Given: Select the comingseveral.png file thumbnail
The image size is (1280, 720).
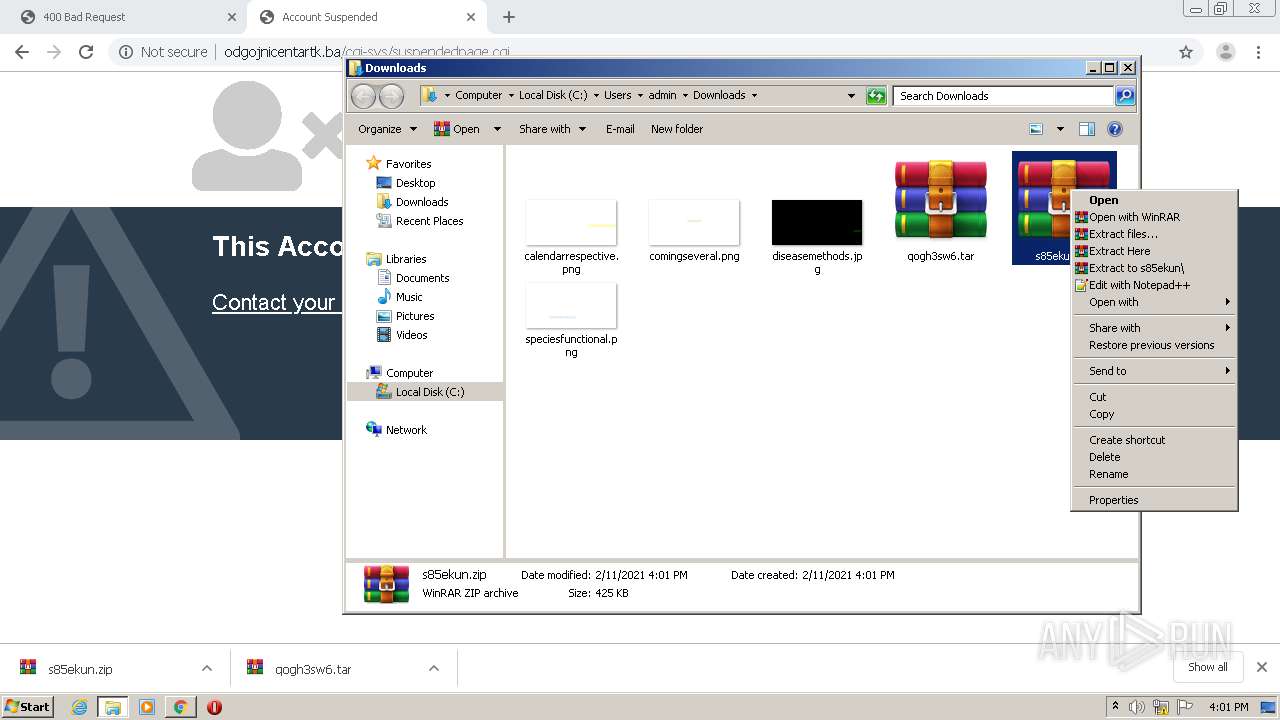Looking at the screenshot, I should coord(694,230).
